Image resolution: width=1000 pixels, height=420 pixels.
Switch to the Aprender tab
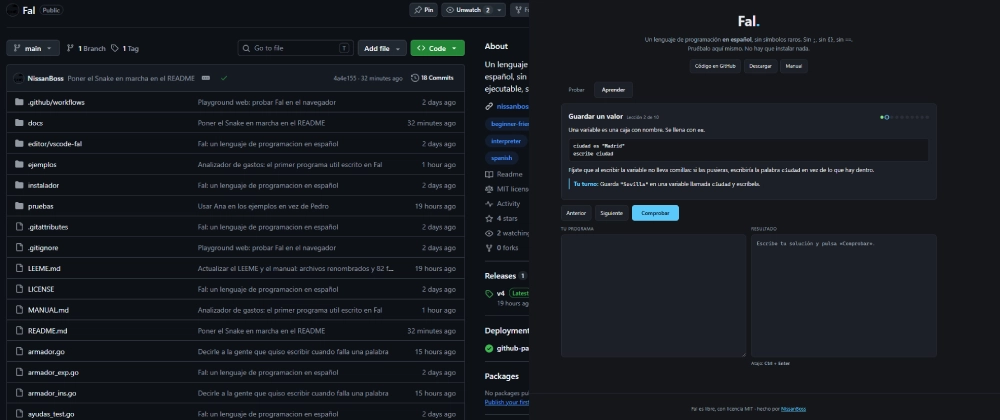(614, 90)
